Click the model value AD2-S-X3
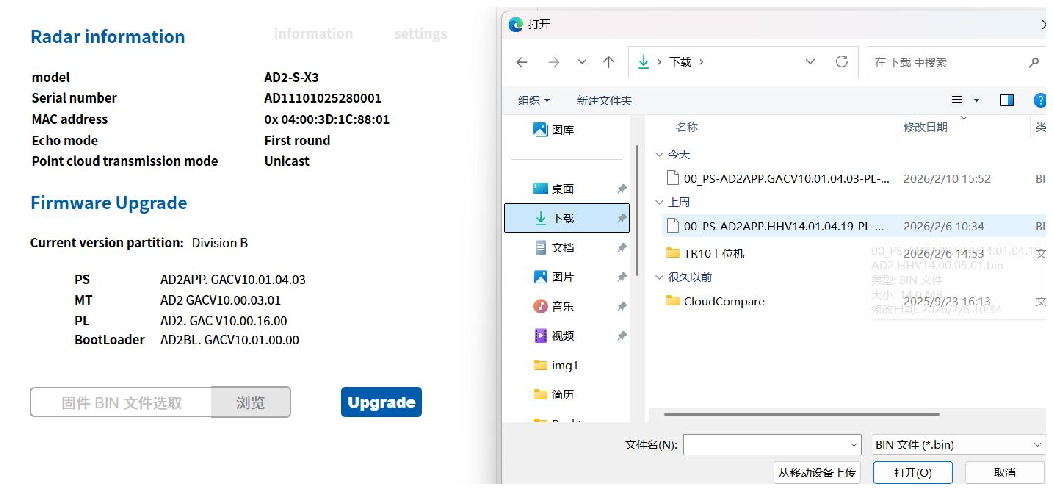The image size is (1053, 491). [x=291, y=77]
